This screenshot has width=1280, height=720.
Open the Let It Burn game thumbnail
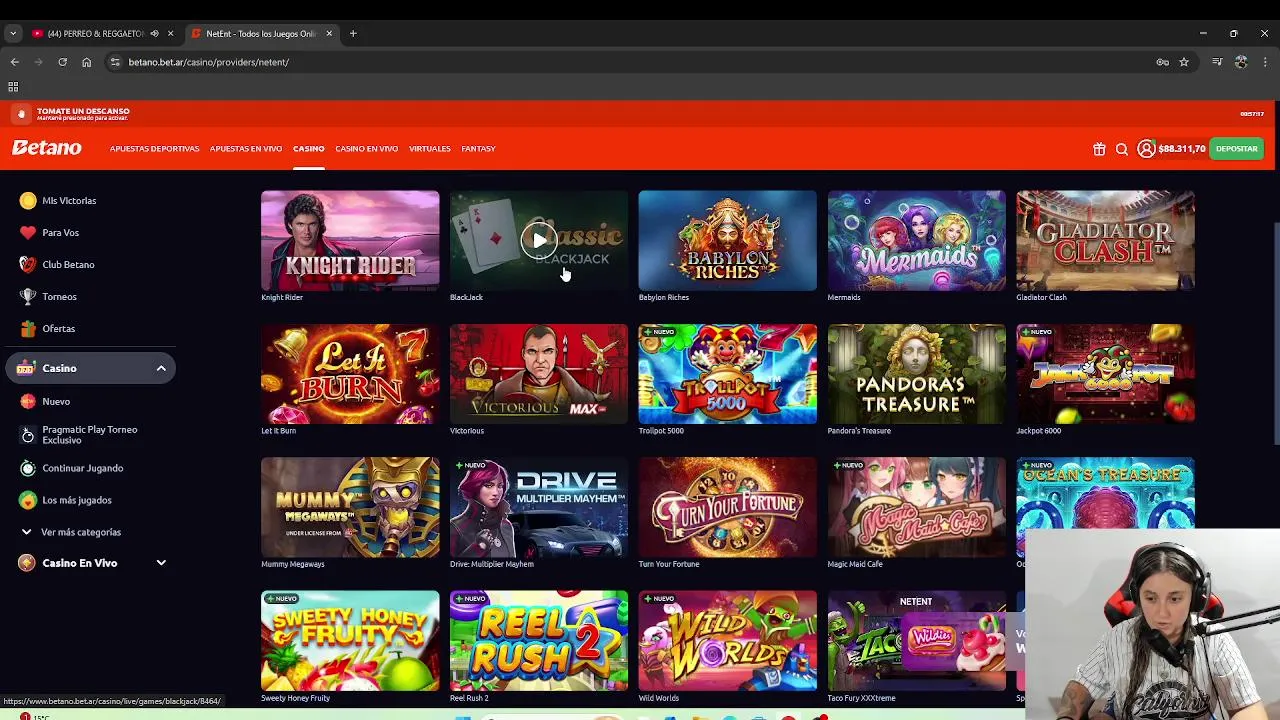pyautogui.click(x=350, y=374)
